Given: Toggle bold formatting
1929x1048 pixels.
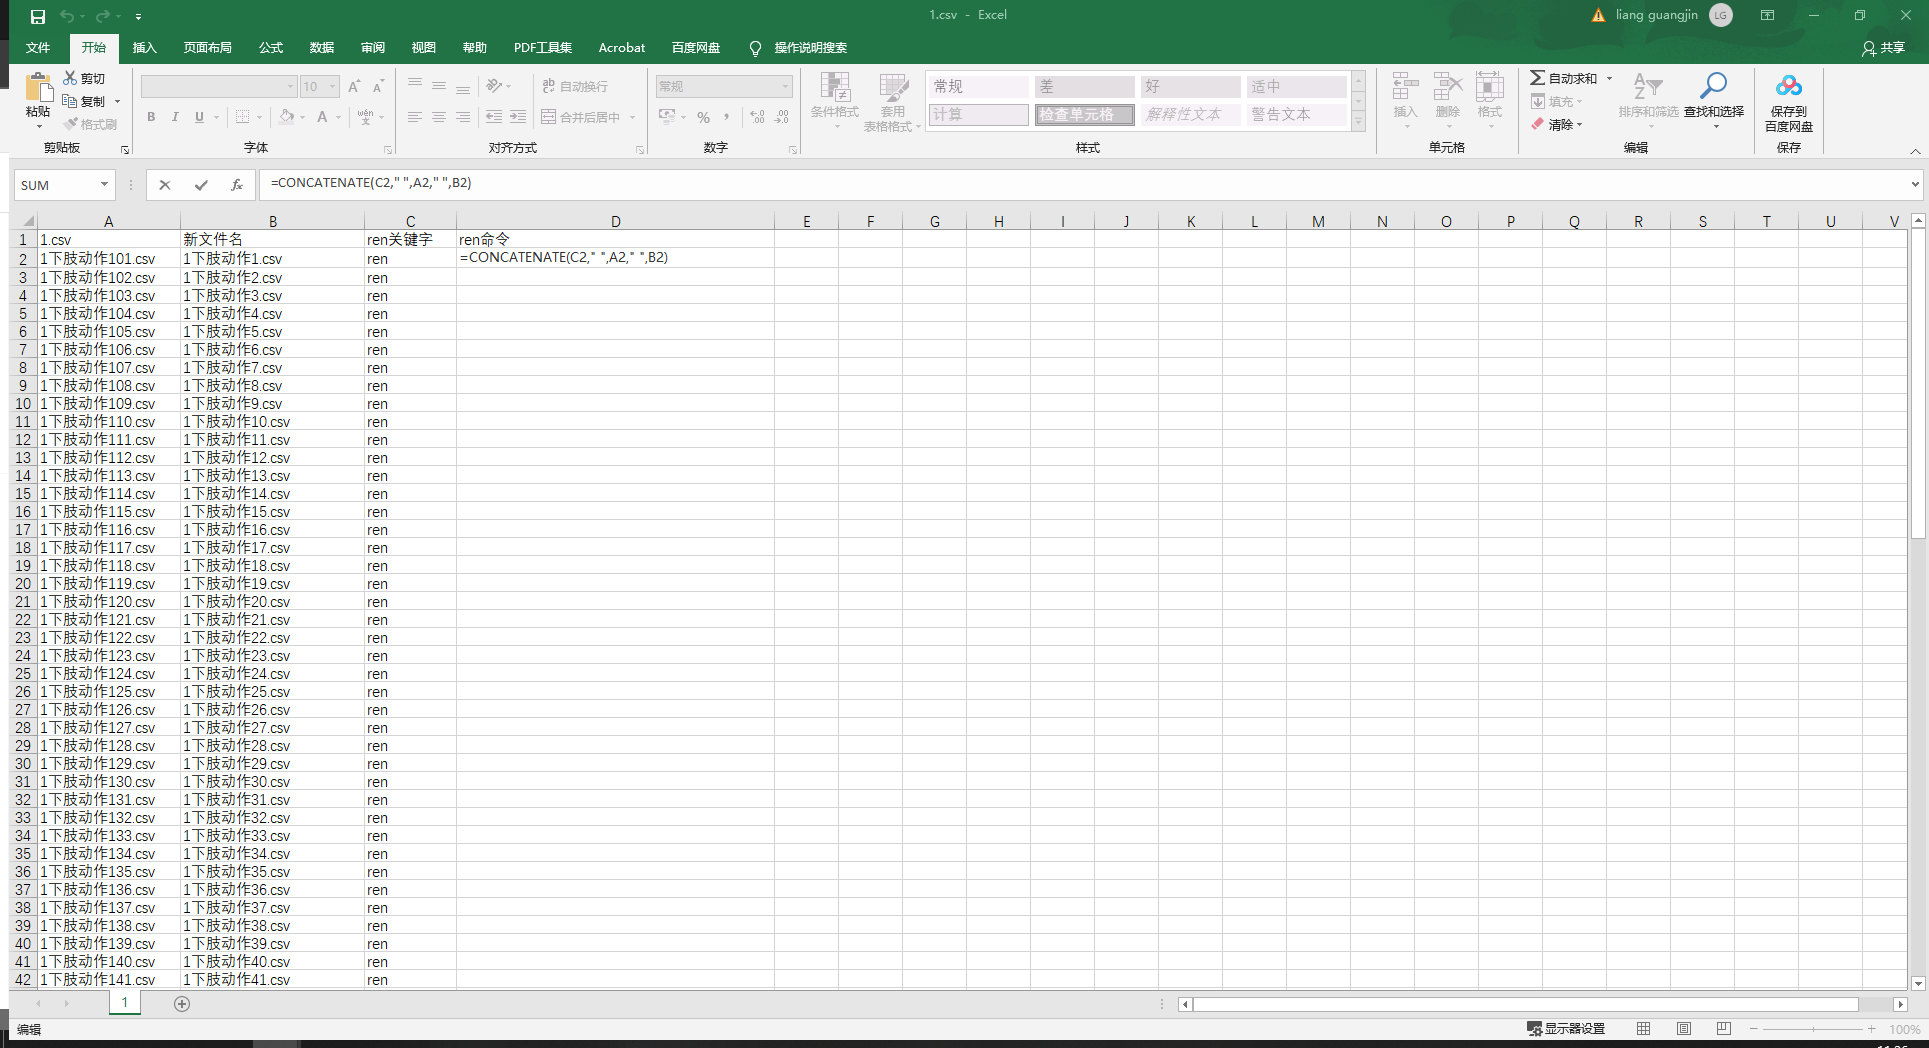Looking at the screenshot, I should click(x=151, y=117).
